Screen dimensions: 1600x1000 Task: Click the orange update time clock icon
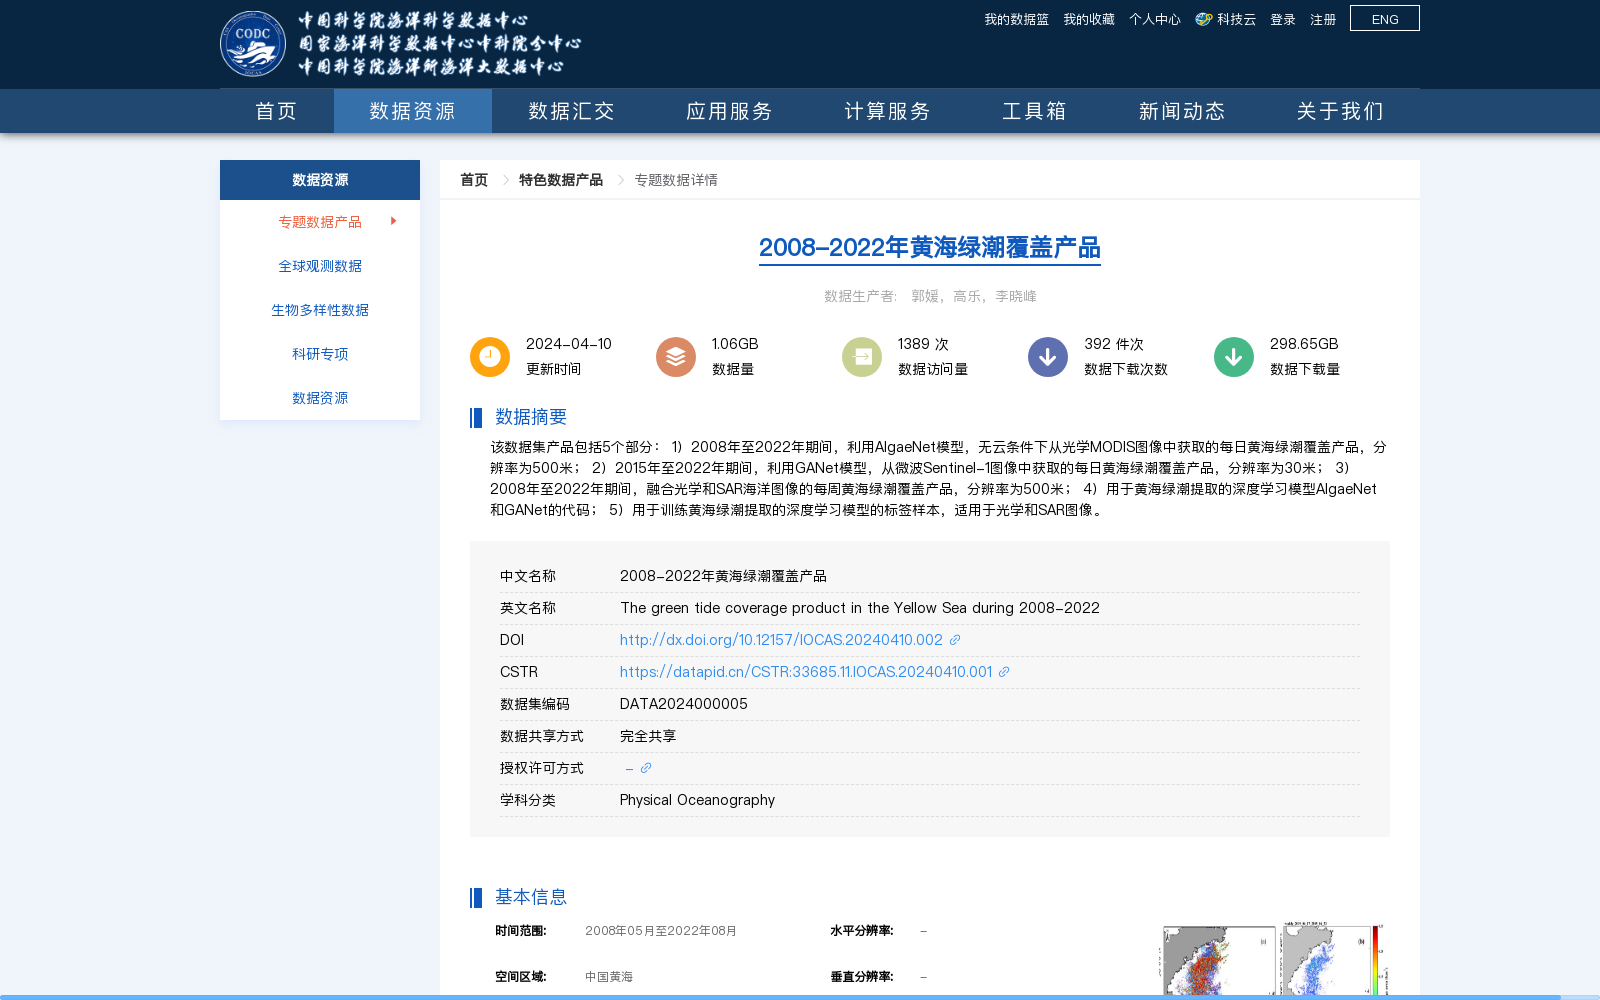coord(489,356)
